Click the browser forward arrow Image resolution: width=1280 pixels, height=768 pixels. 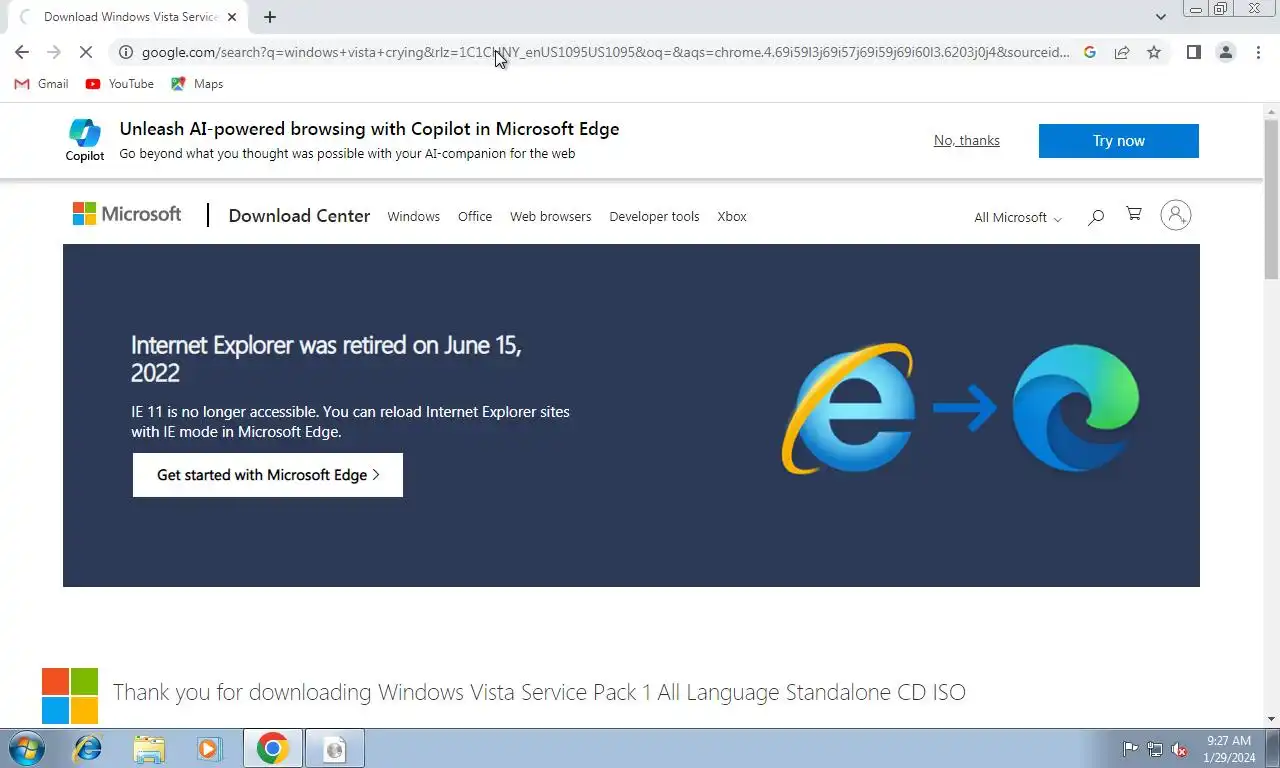(54, 52)
